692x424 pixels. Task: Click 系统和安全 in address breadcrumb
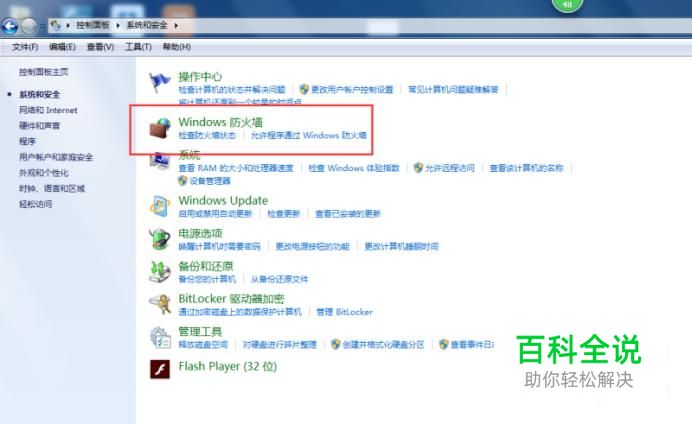(x=147, y=25)
